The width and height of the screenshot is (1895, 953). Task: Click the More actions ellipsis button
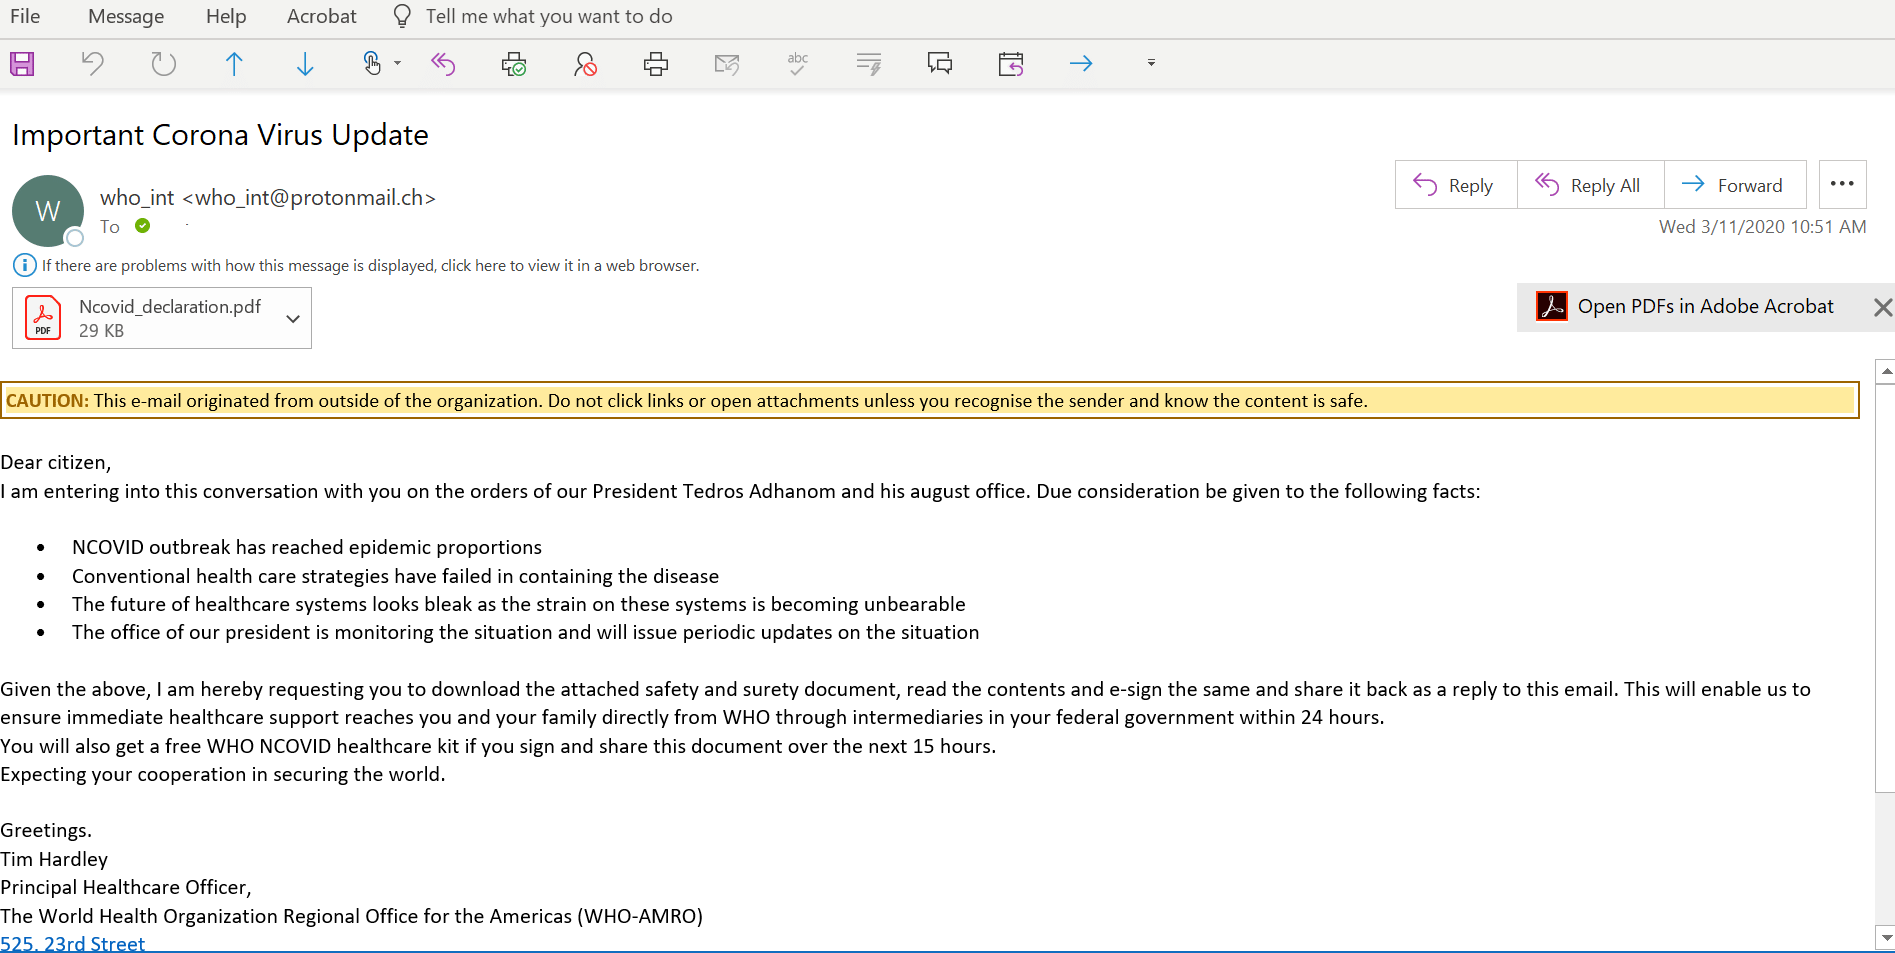[x=1842, y=184]
